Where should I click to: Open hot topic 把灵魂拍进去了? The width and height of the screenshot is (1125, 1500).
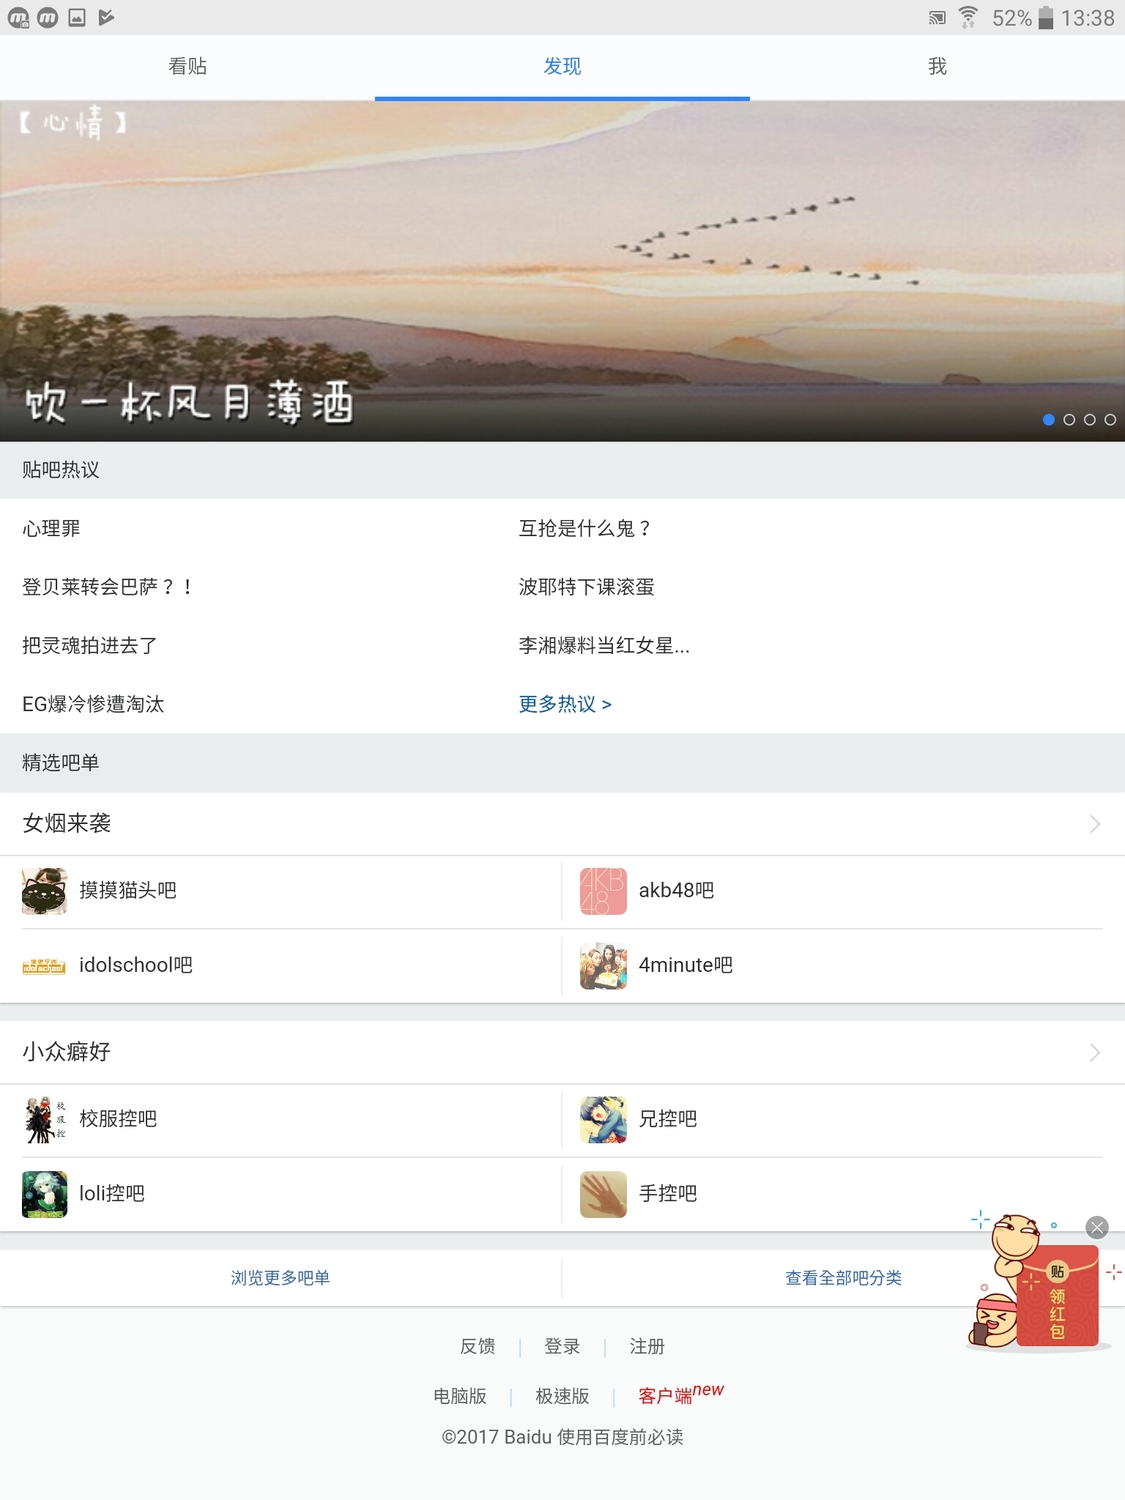[90, 645]
